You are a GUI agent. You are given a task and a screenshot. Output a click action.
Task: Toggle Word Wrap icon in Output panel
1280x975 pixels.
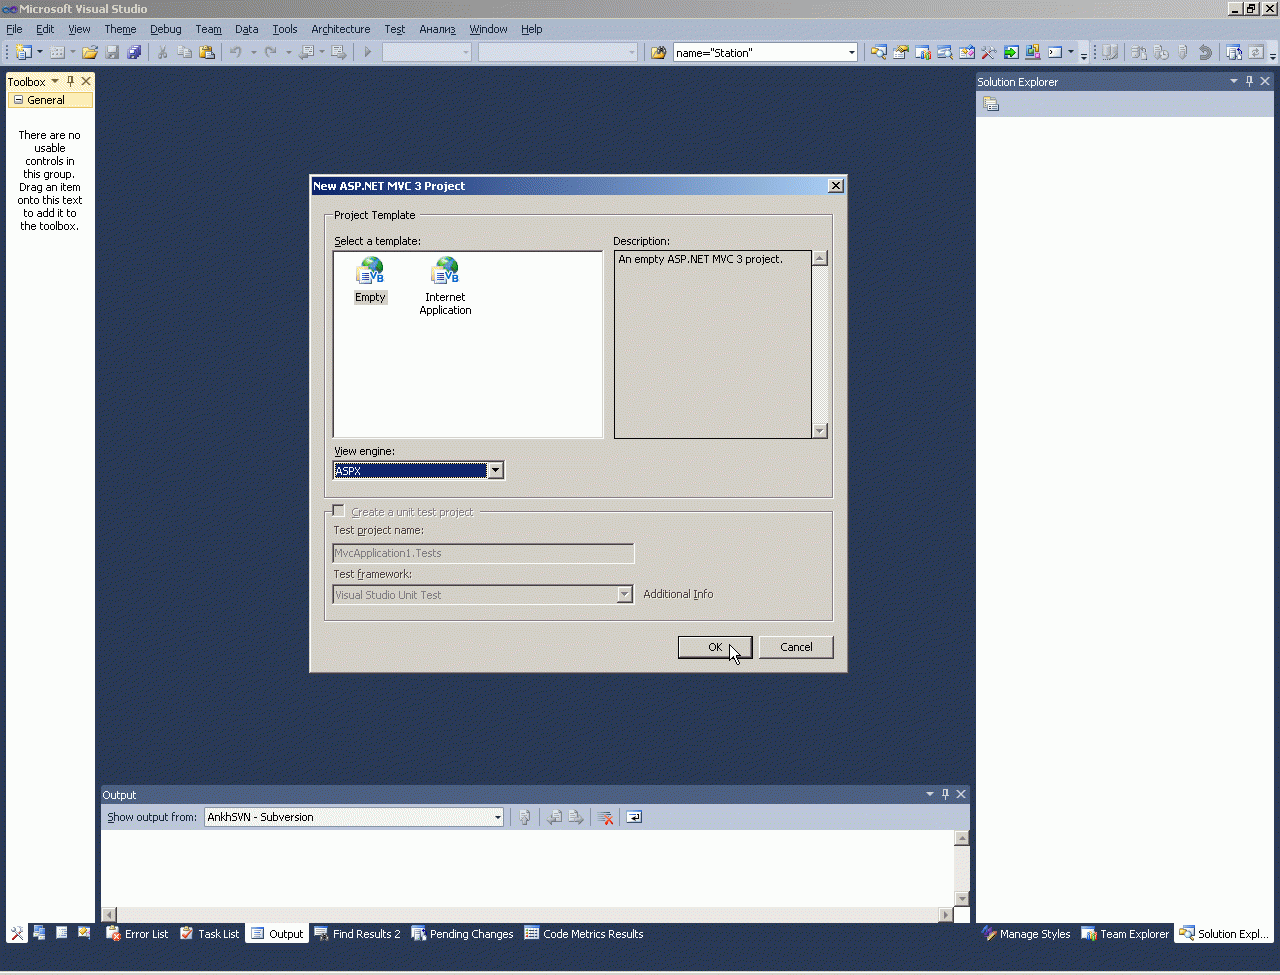pyautogui.click(x=634, y=817)
